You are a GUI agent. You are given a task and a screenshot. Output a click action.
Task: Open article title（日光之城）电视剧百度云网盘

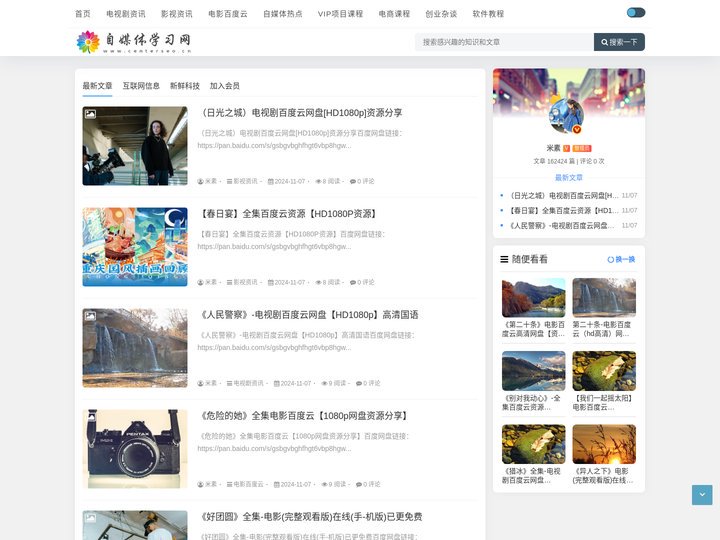click(300, 112)
